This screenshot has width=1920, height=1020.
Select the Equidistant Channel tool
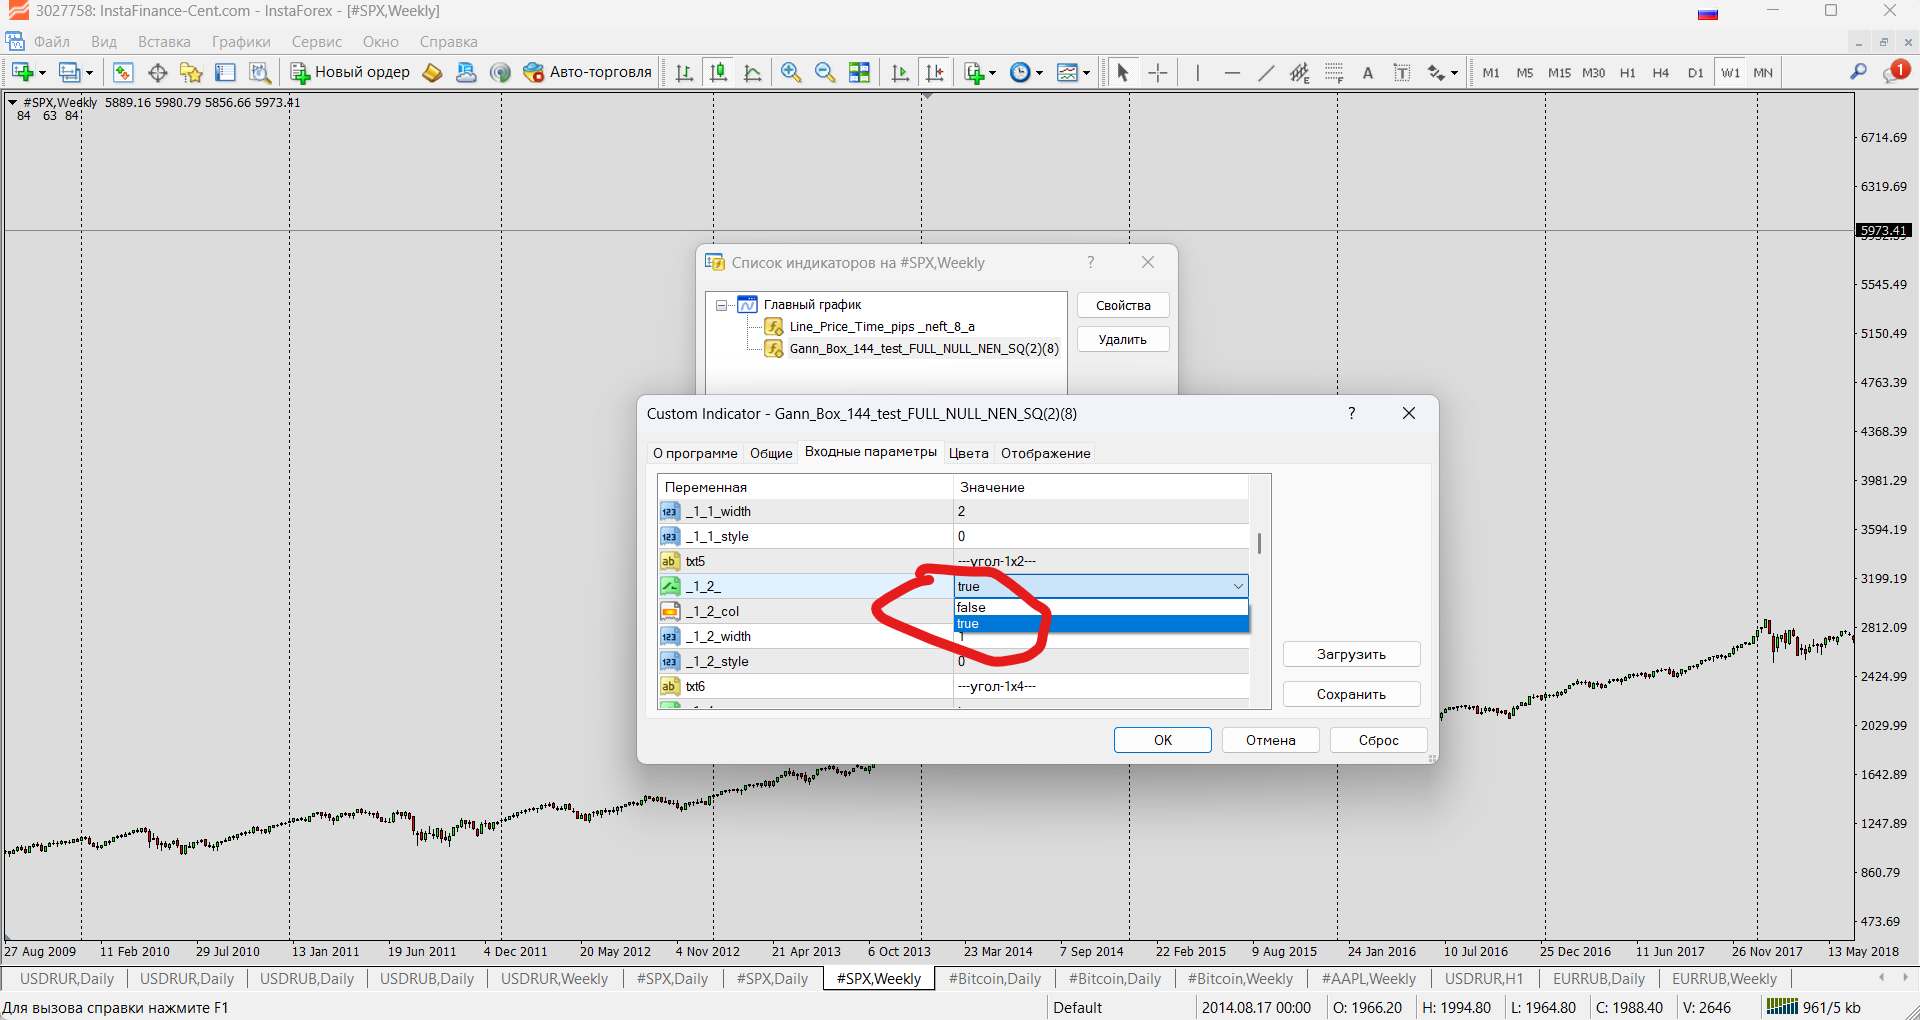(x=1299, y=72)
